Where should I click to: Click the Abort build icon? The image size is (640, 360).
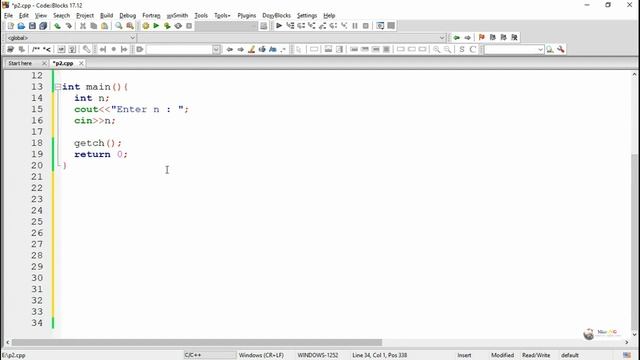[x=189, y=26]
